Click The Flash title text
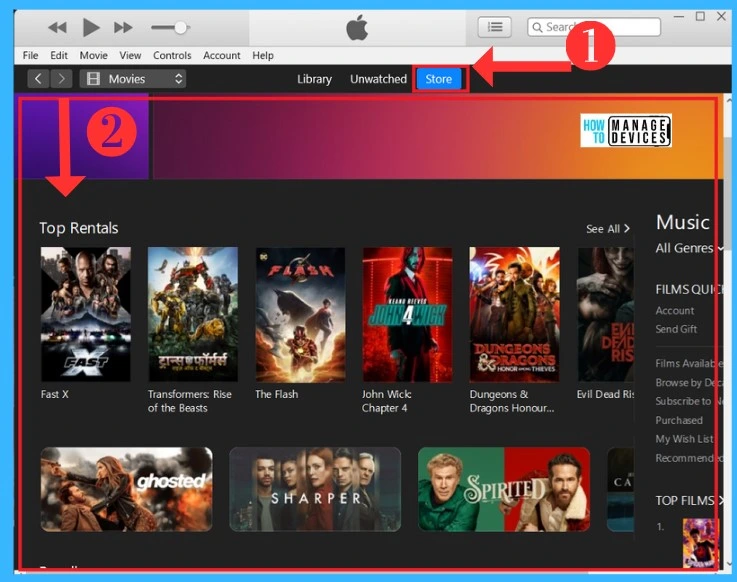Image resolution: width=737 pixels, height=582 pixels. click(x=276, y=394)
